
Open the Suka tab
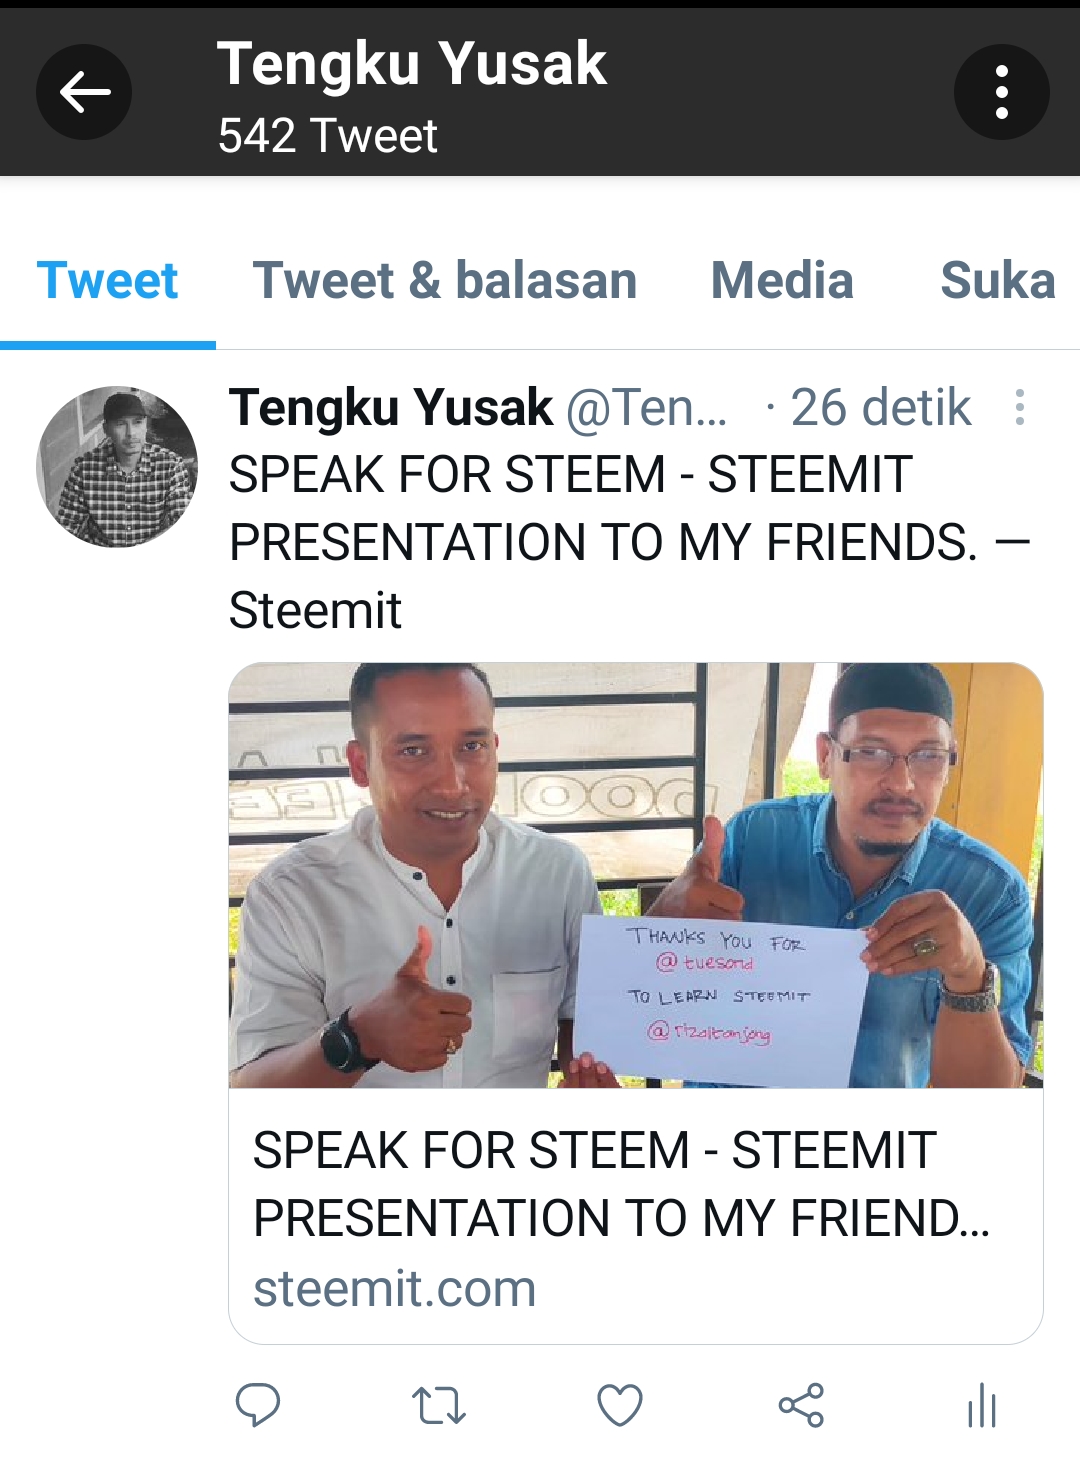point(997,281)
